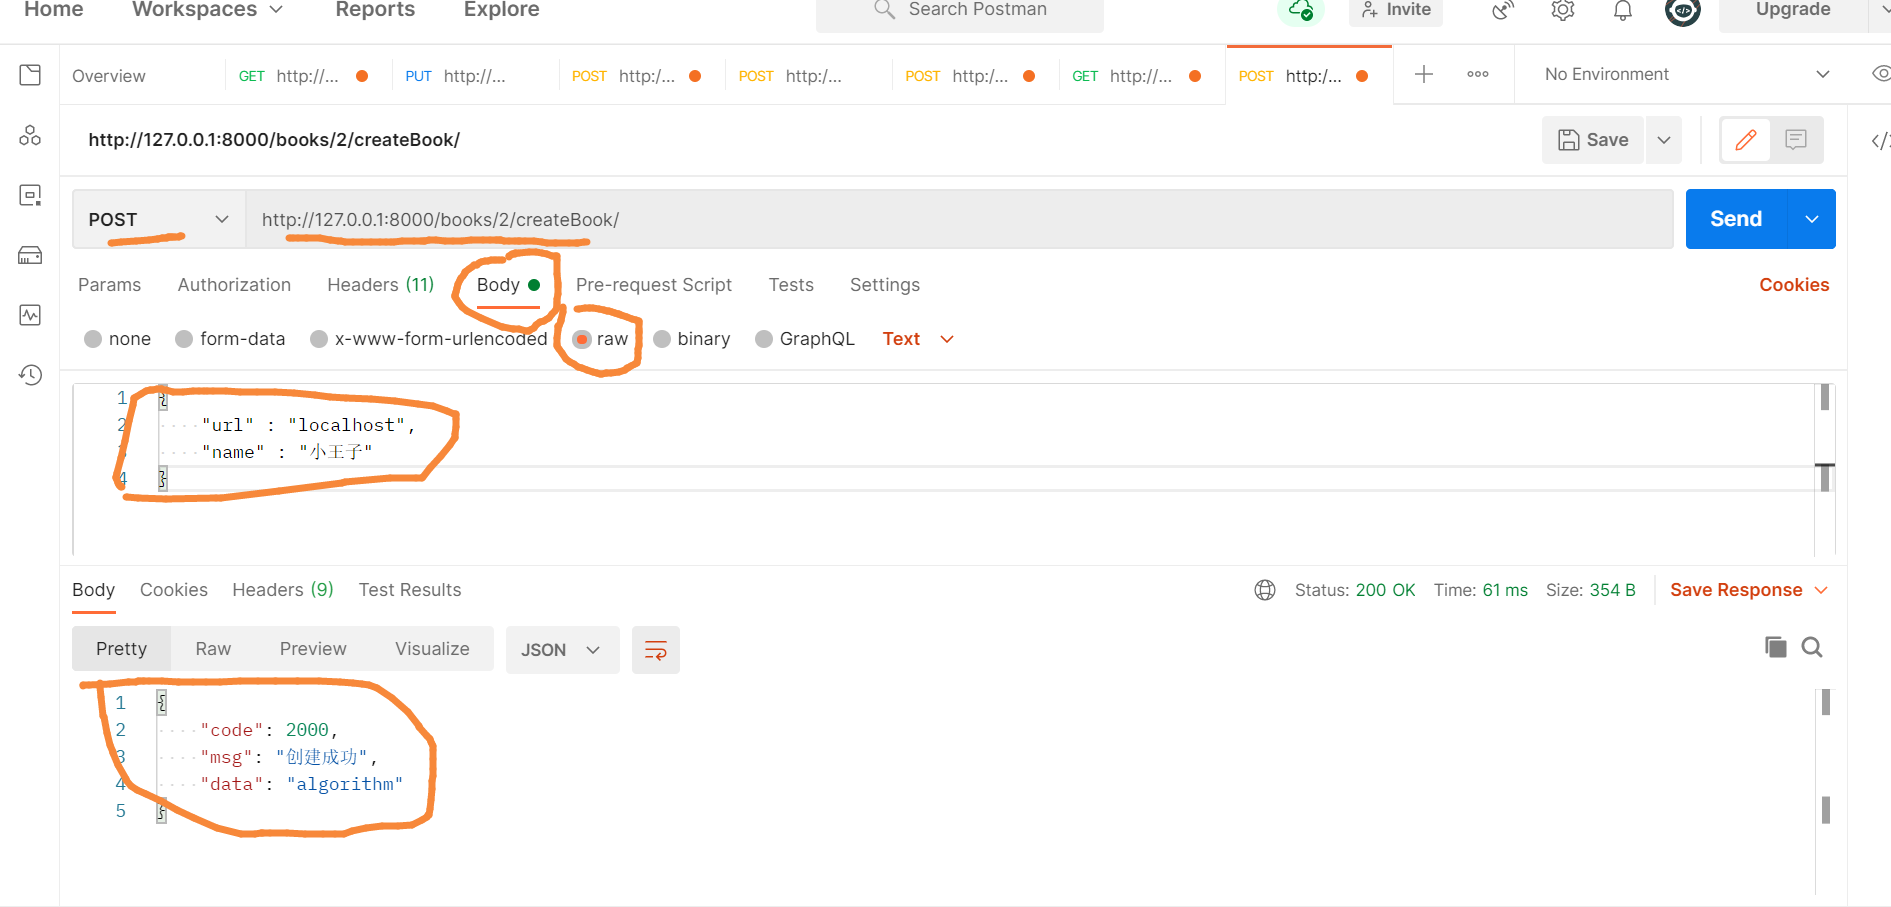This screenshot has height=907, width=1891.
Task: Copy the response with the copy icon
Action: (x=1776, y=647)
